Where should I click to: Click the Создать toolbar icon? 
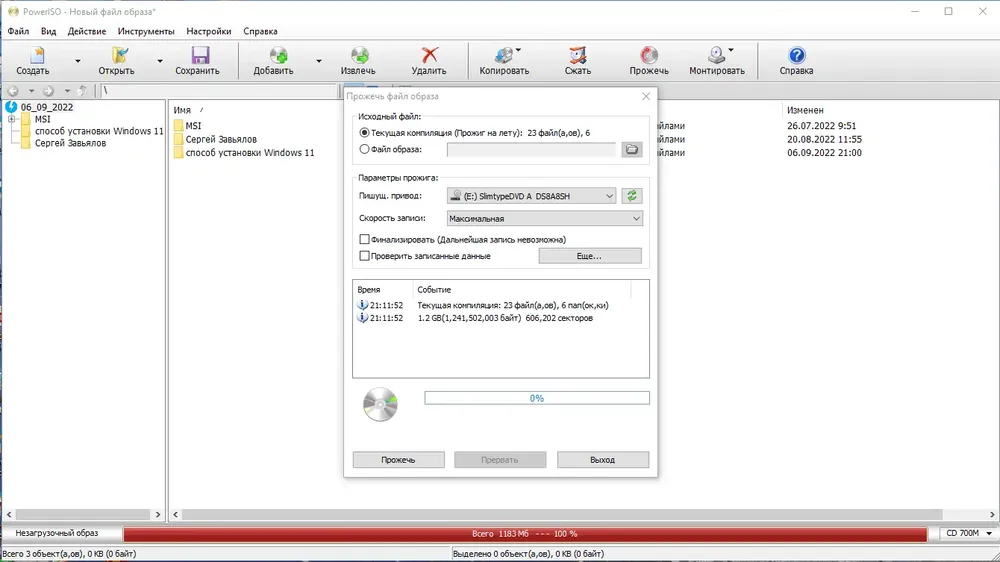tap(35, 56)
